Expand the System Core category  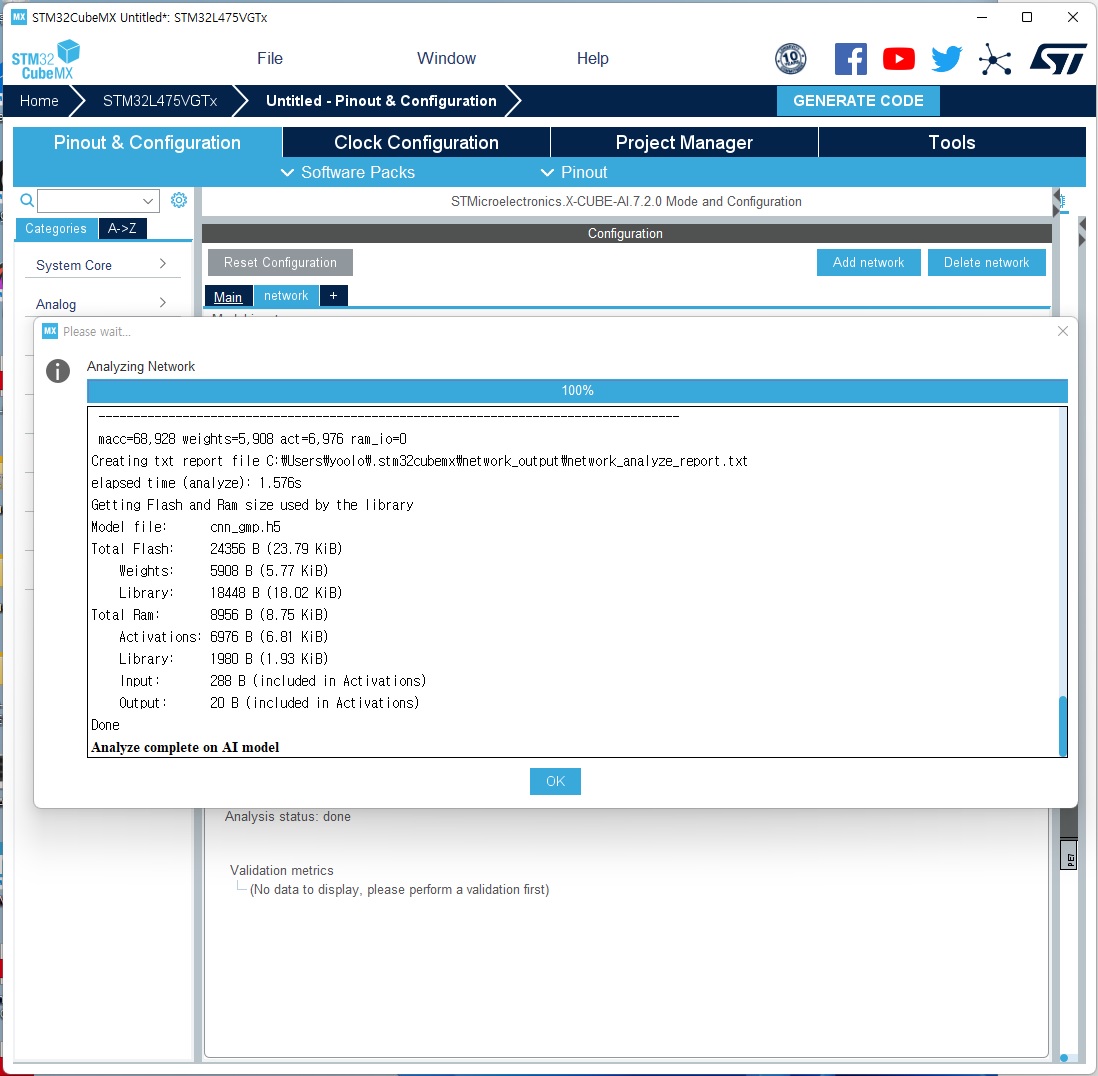coord(102,265)
